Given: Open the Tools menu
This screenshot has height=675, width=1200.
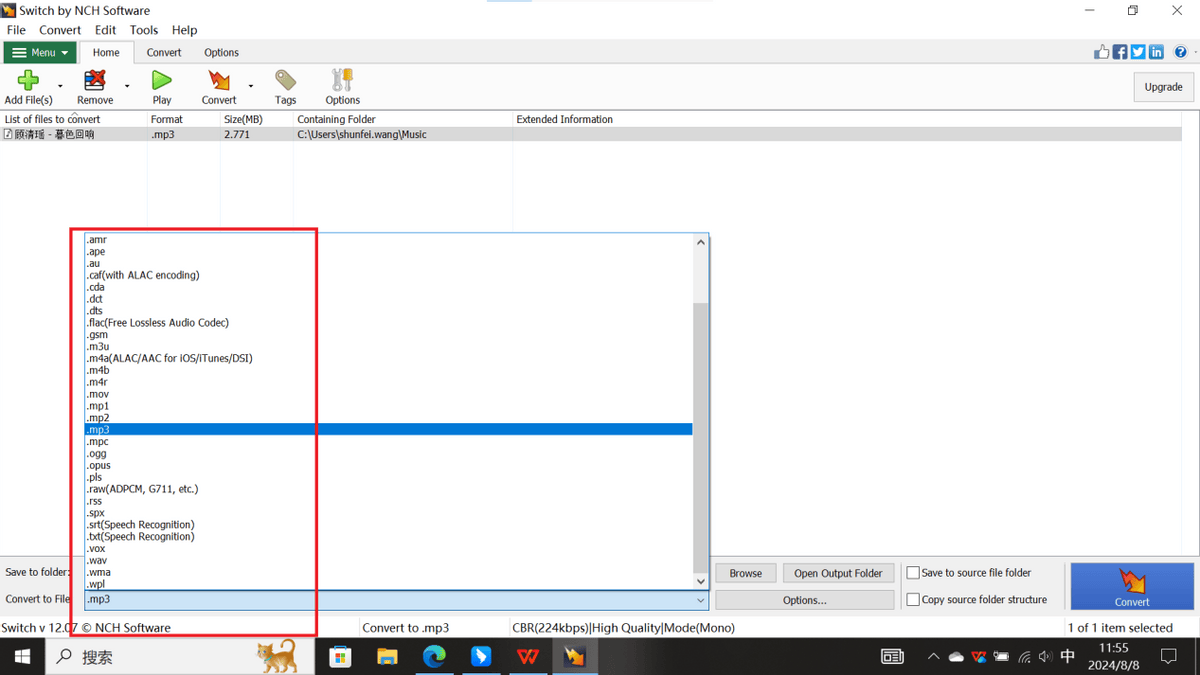Looking at the screenshot, I should pyautogui.click(x=144, y=30).
